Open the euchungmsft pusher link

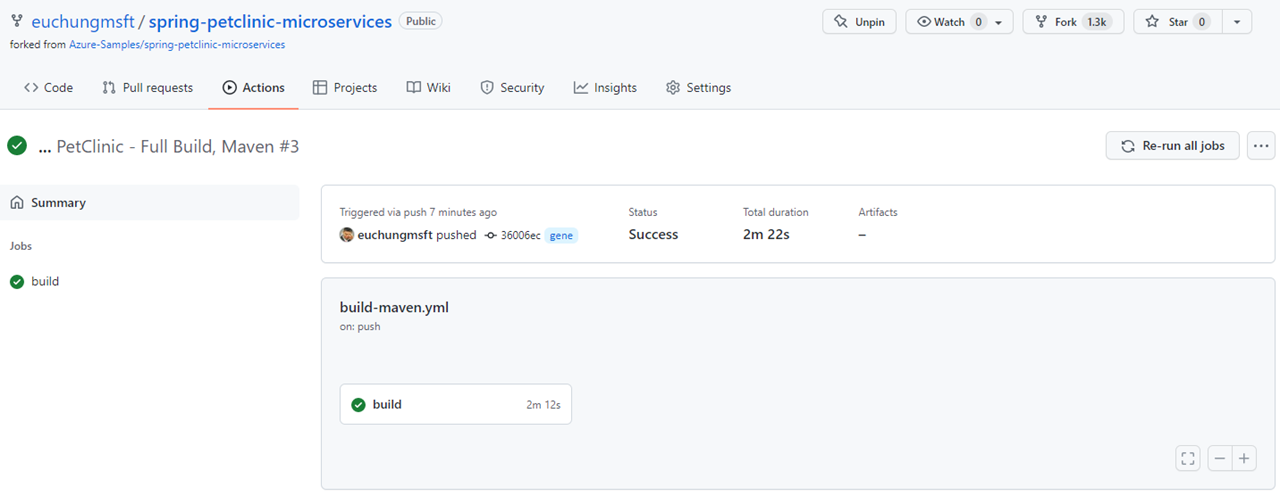click(395, 235)
